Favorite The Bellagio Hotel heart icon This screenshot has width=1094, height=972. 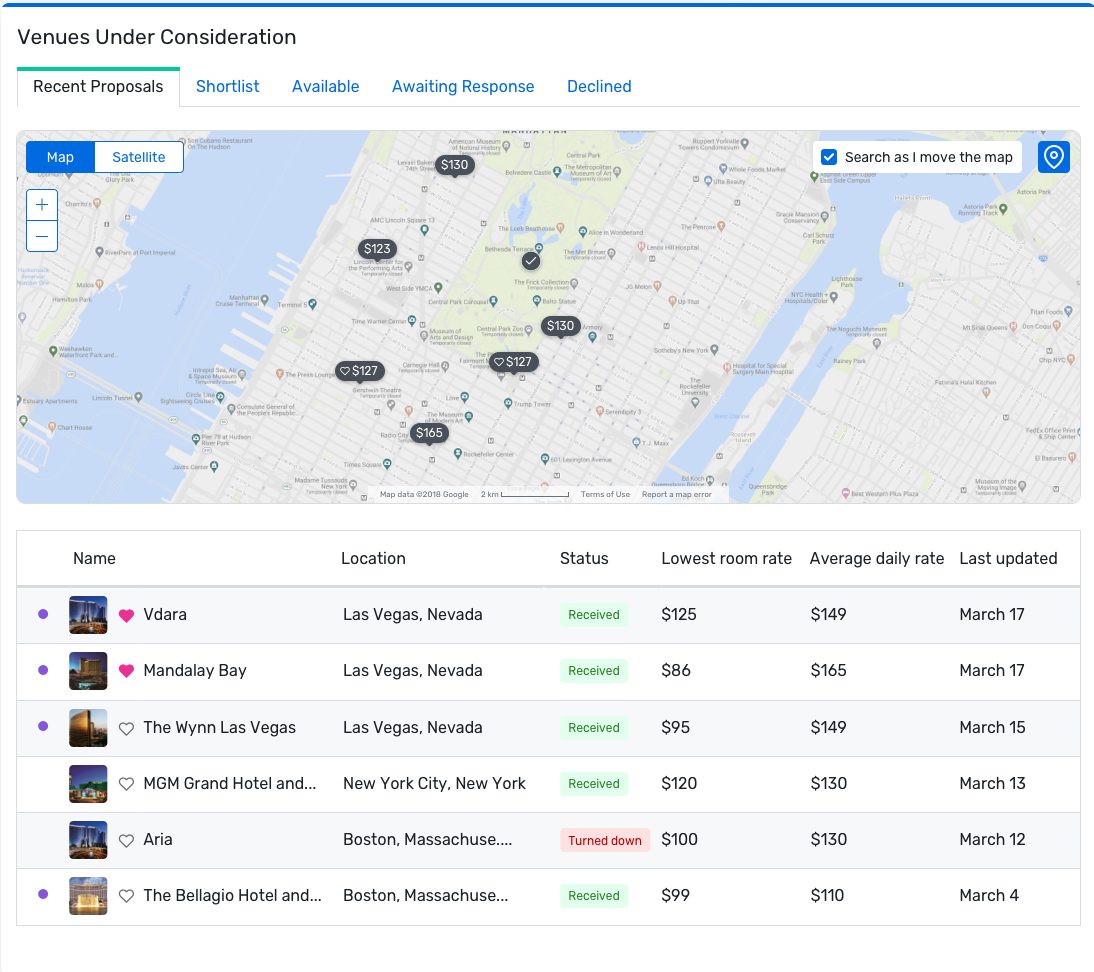(x=126, y=896)
